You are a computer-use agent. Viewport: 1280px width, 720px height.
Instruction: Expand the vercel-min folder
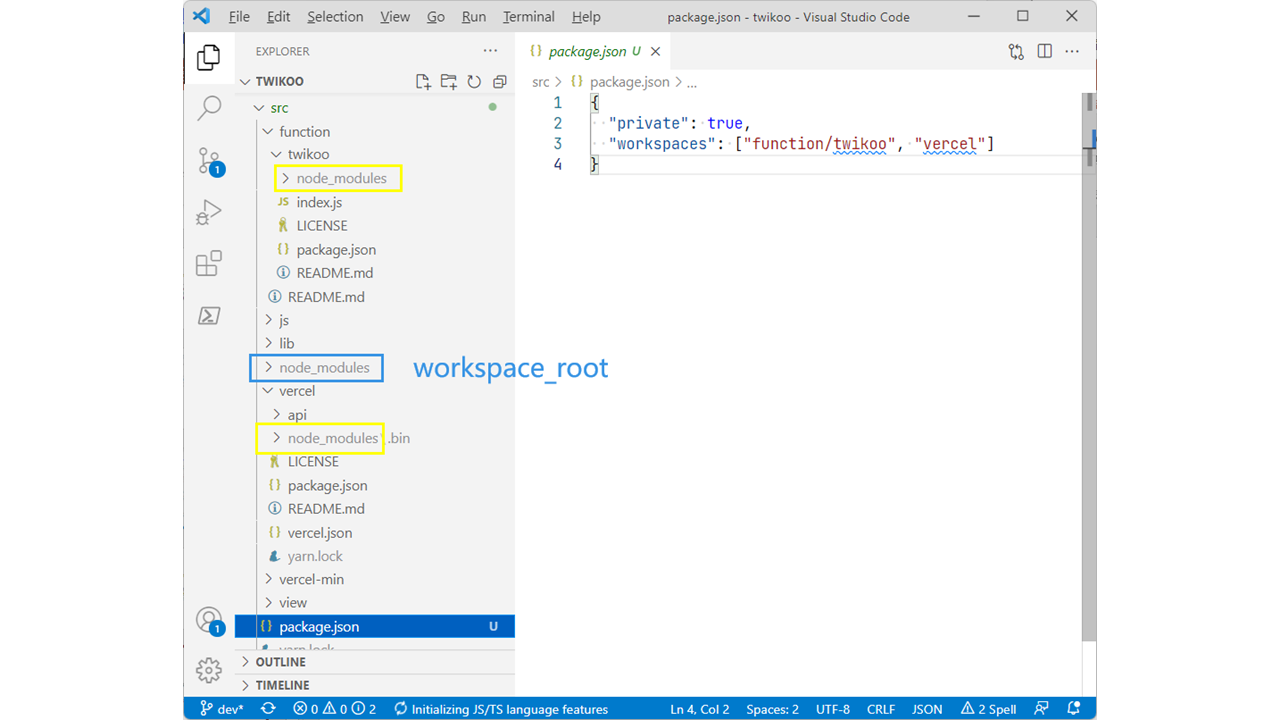[311, 579]
